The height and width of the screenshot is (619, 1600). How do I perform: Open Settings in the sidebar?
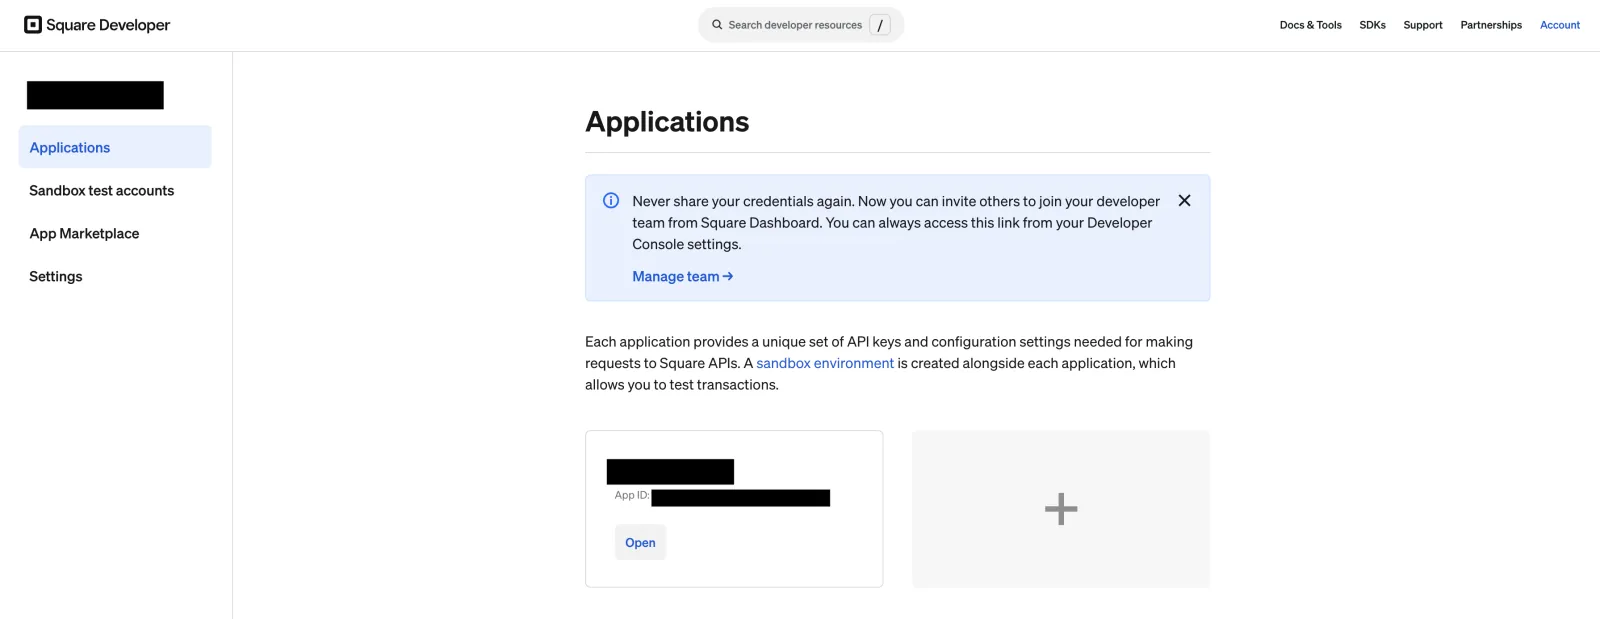click(x=56, y=276)
